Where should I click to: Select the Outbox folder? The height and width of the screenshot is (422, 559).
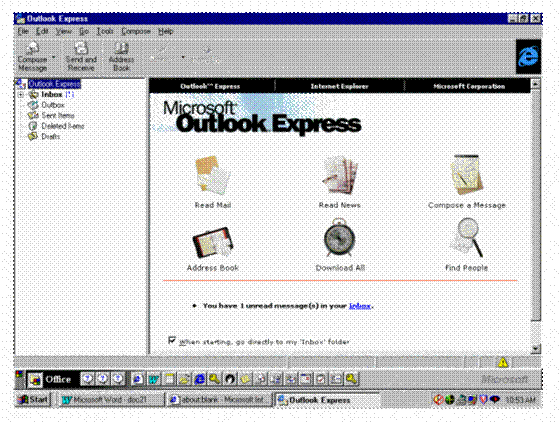[53, 105]
